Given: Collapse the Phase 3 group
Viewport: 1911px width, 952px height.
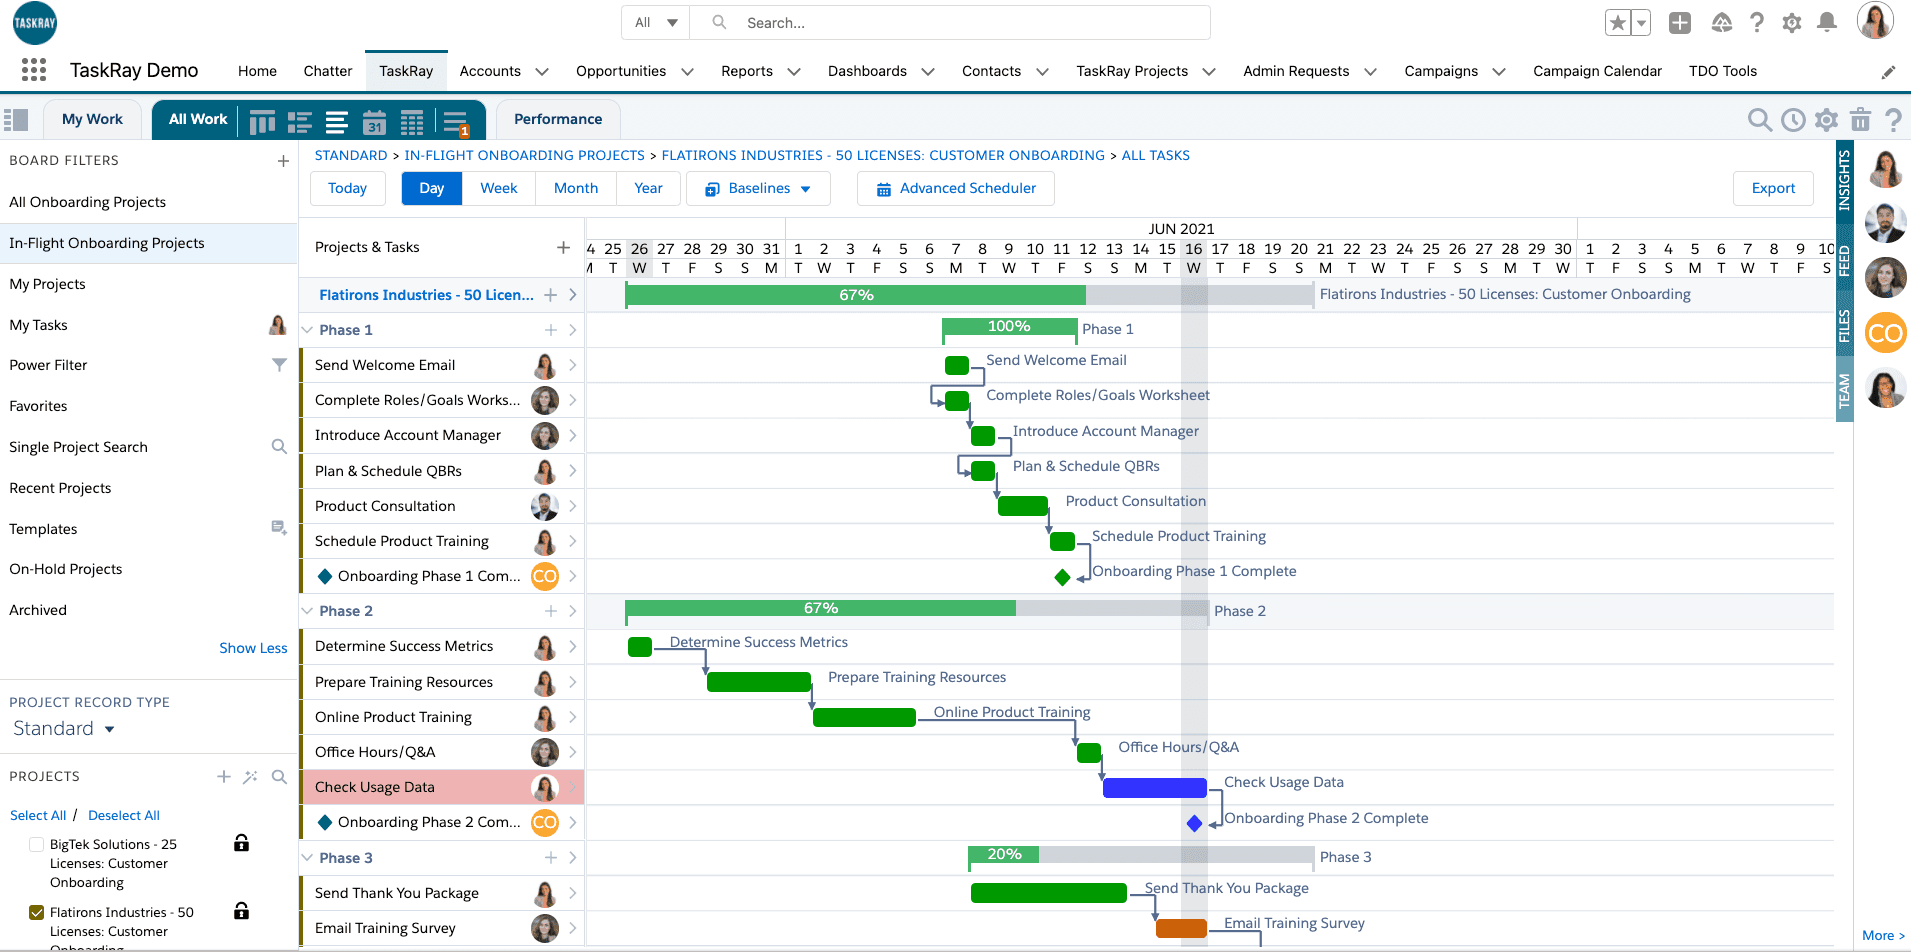Looking at the screenshot, I should pos(307,858).
